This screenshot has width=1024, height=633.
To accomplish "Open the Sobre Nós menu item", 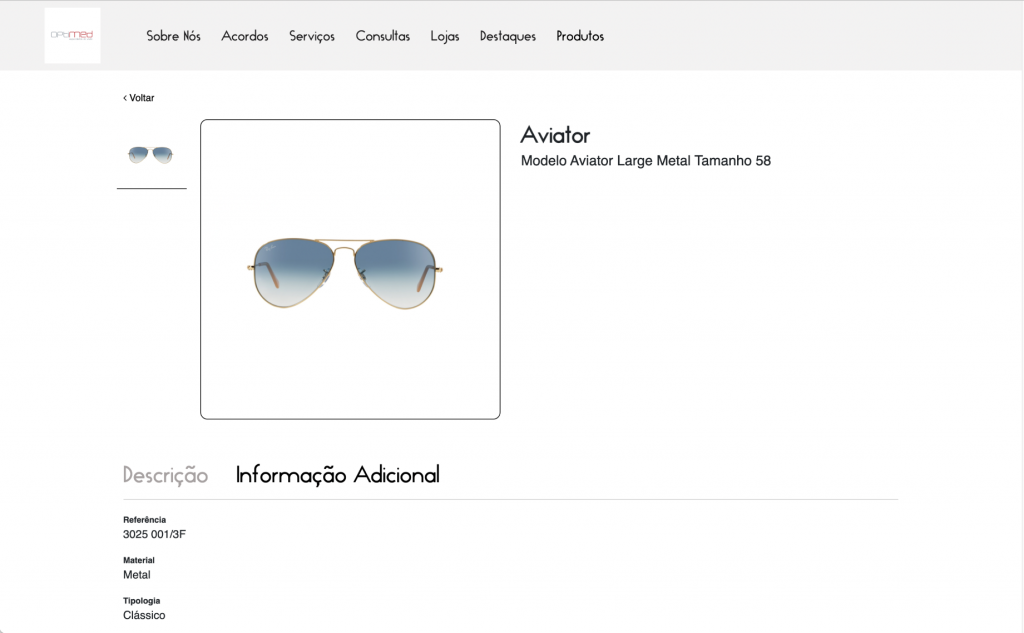I will coord(173,36).
